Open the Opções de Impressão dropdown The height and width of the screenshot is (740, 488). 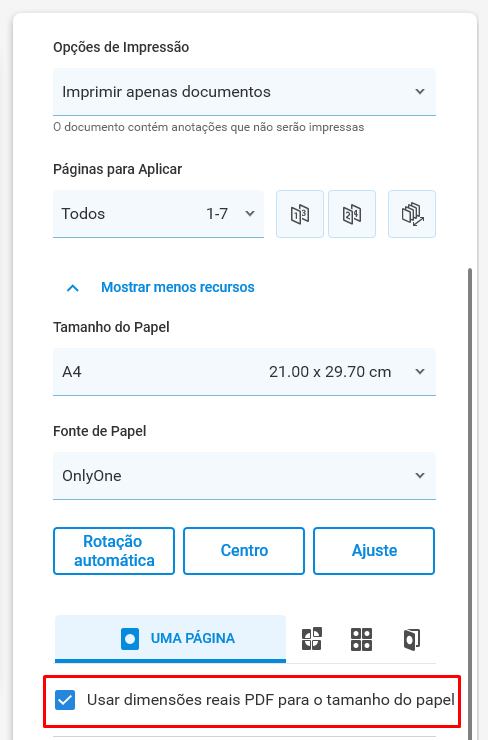pyautogui.click(x=244, y=92)
